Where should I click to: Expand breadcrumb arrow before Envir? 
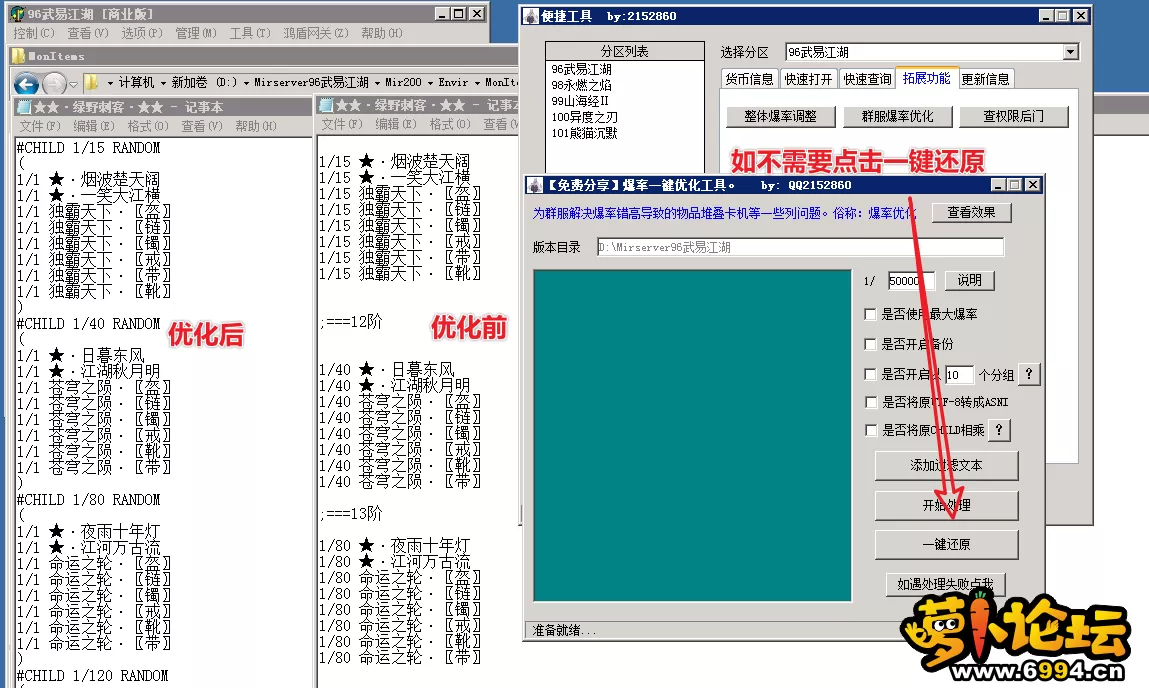431,83
